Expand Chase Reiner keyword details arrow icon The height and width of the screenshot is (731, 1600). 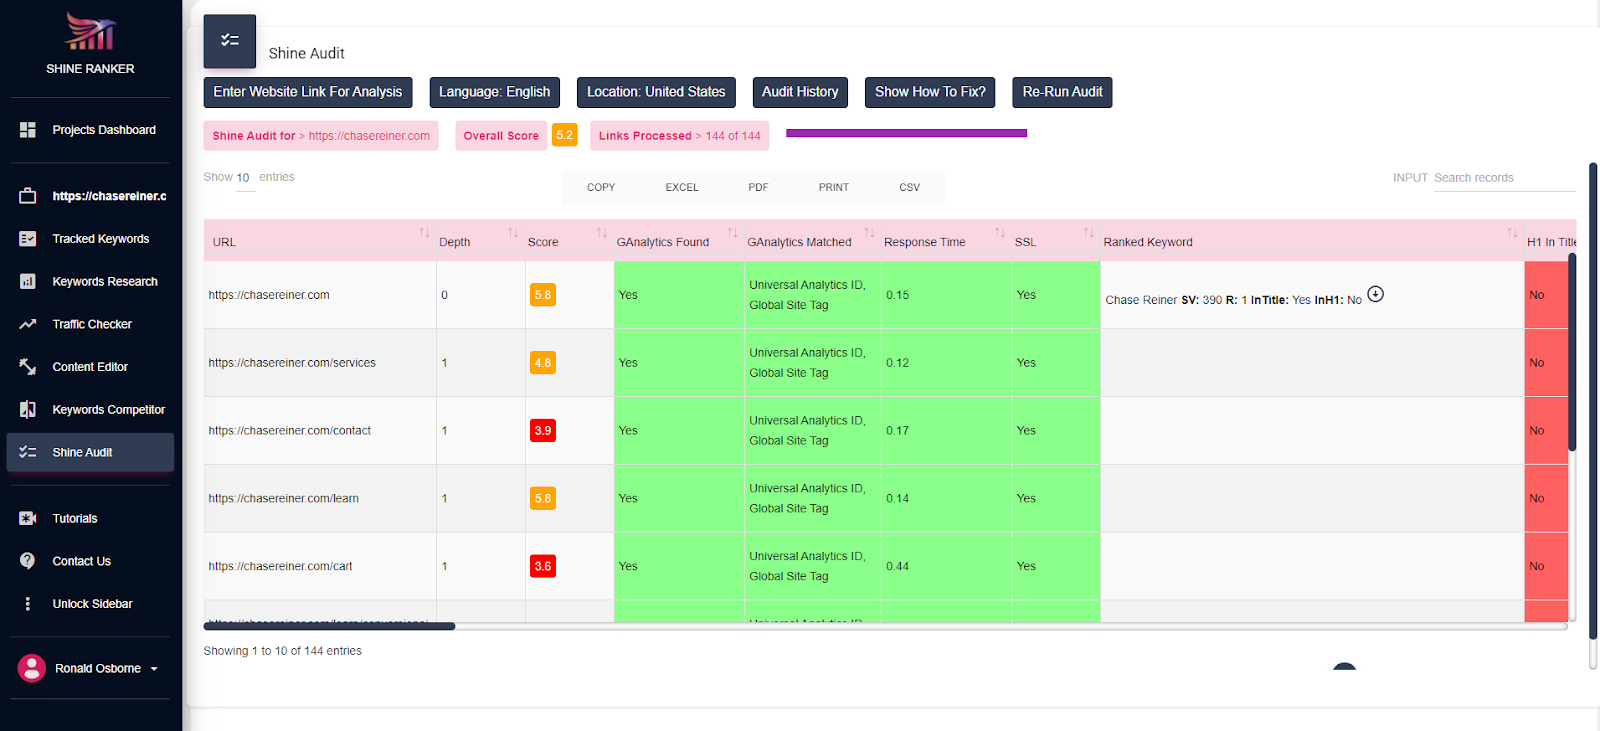tap(1376, 294)
